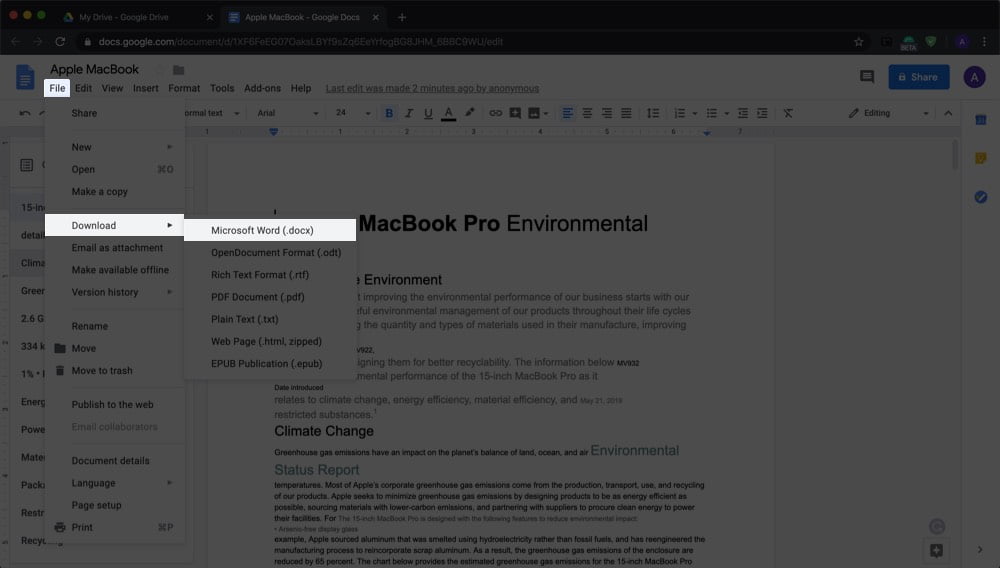Open the highlight color pen
The image size is (1000, 568).
click(469, 113)
